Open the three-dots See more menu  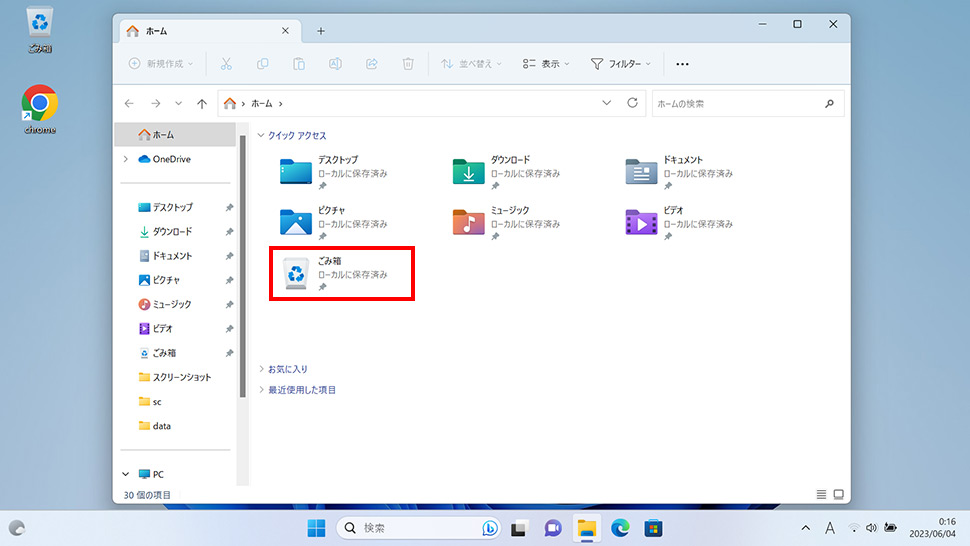click(682, 64)
